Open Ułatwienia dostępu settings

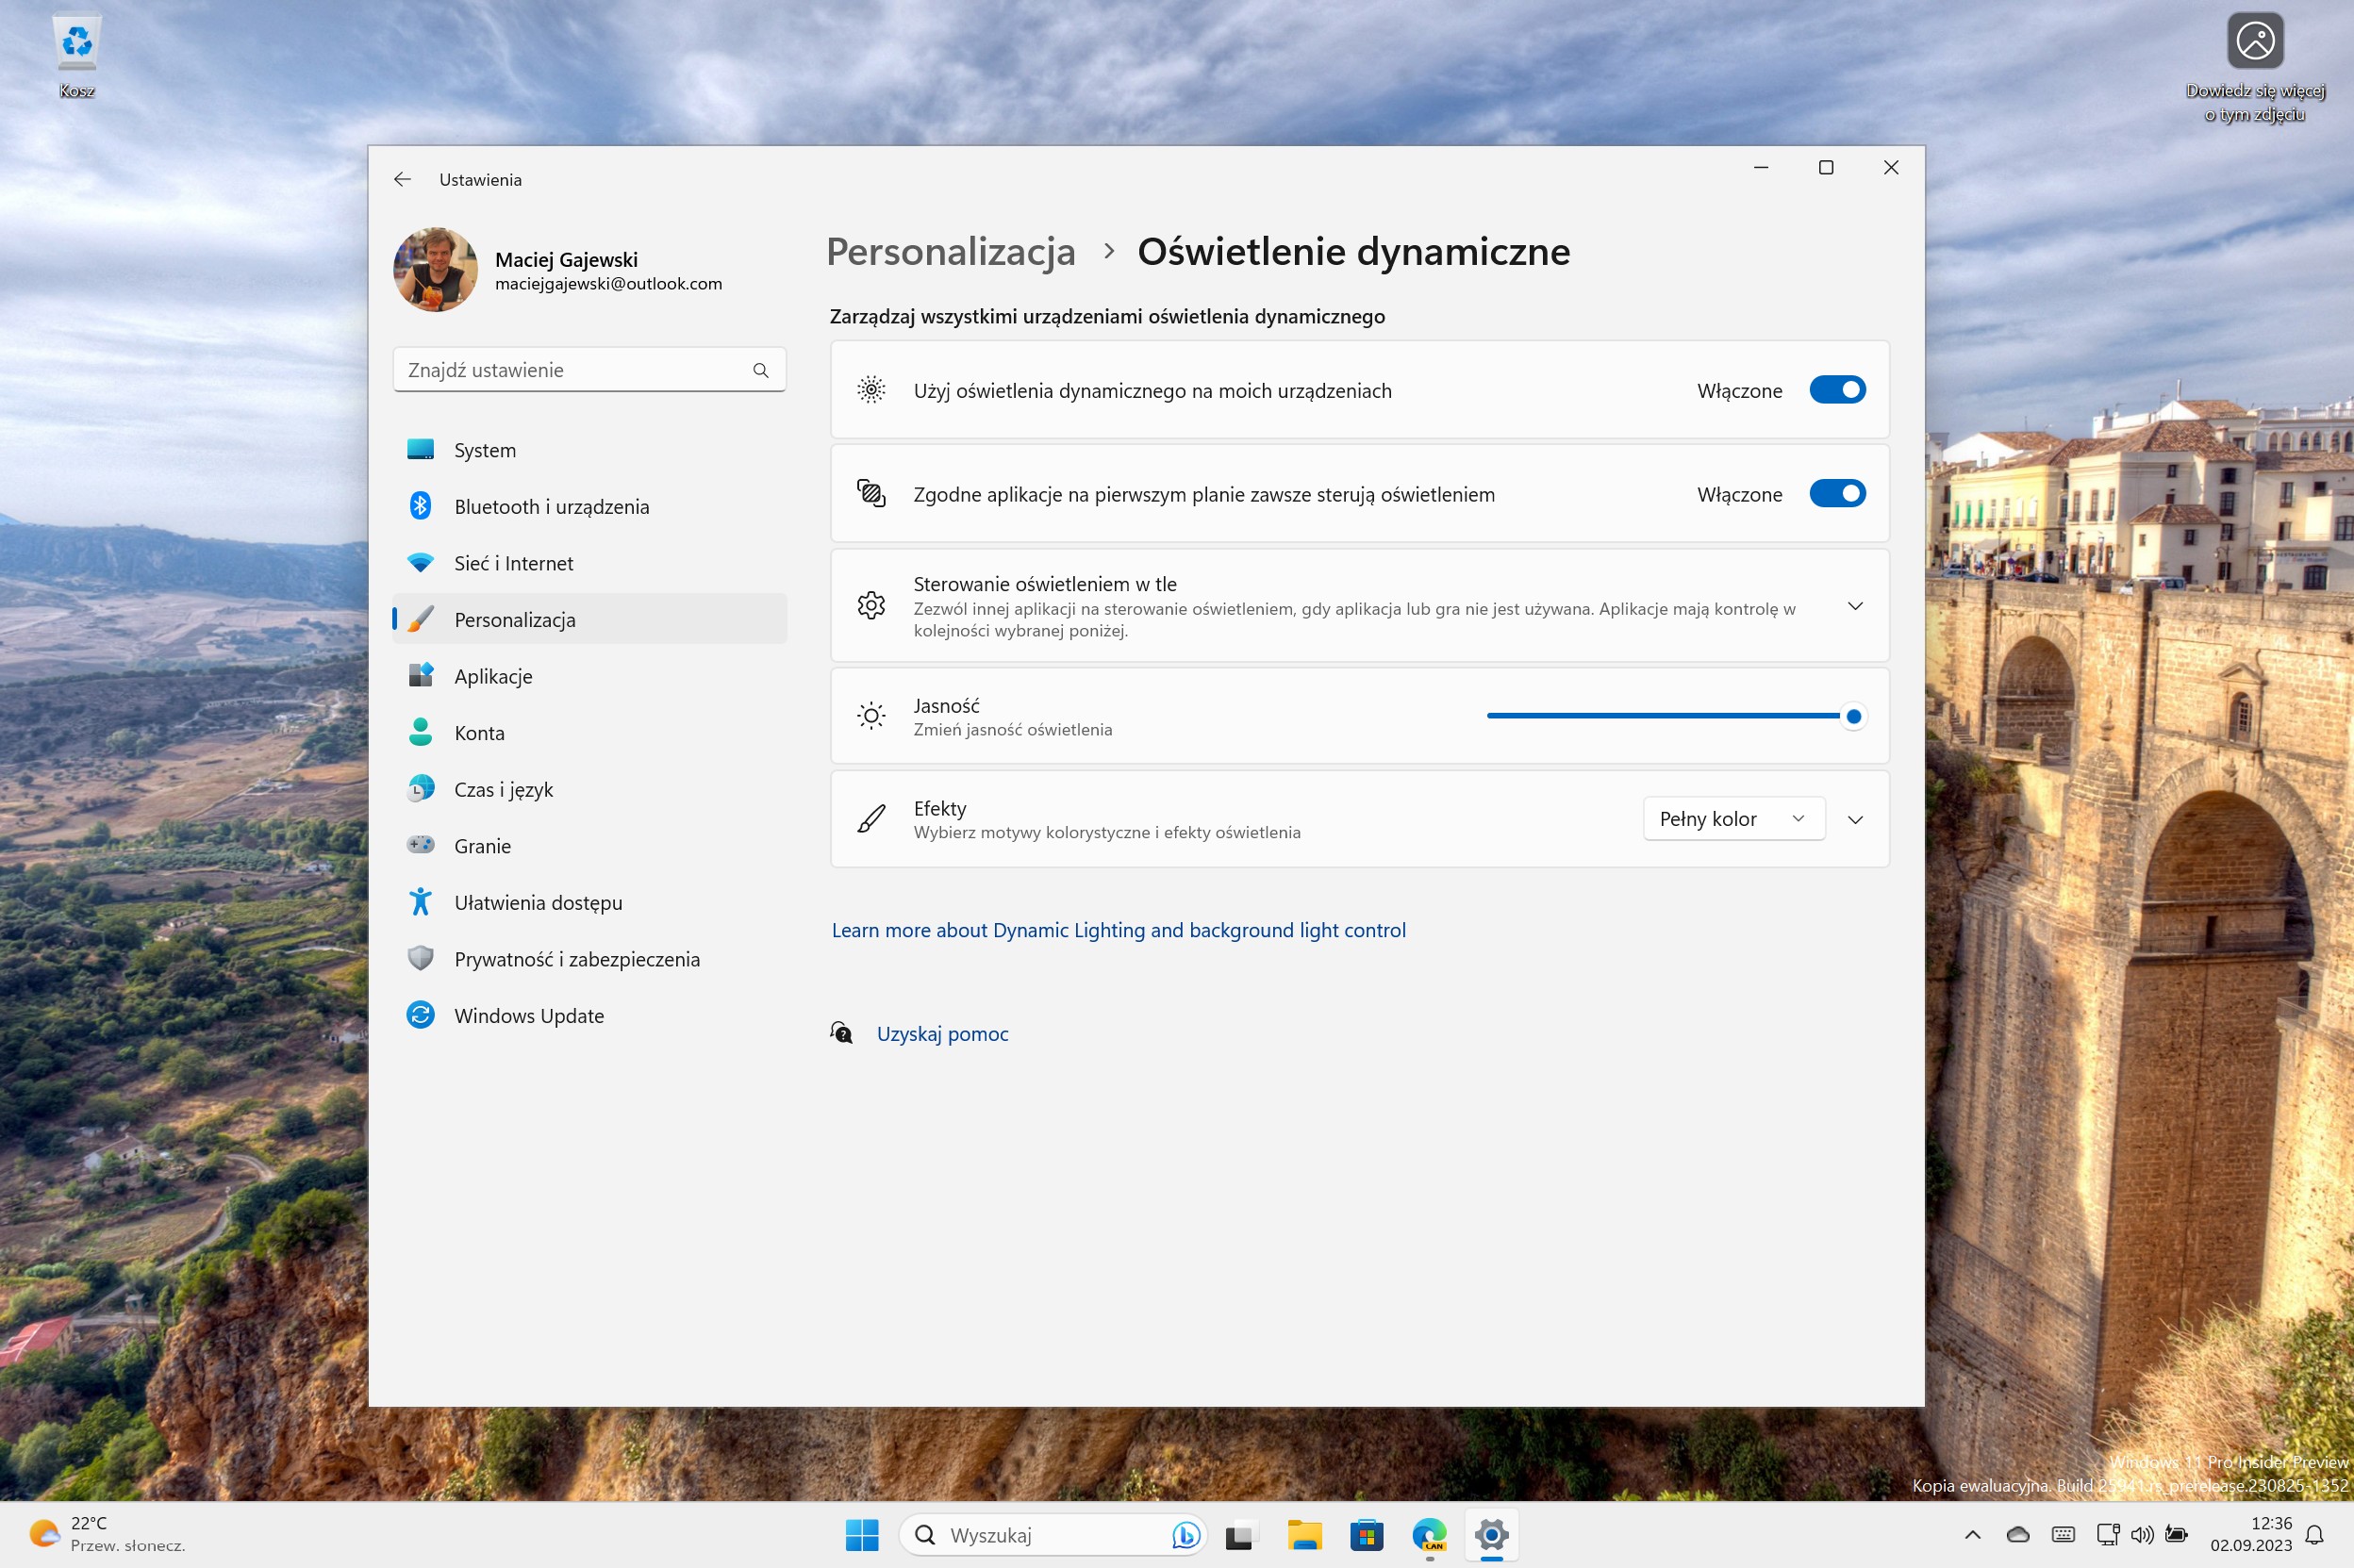(x=589, y=903)
